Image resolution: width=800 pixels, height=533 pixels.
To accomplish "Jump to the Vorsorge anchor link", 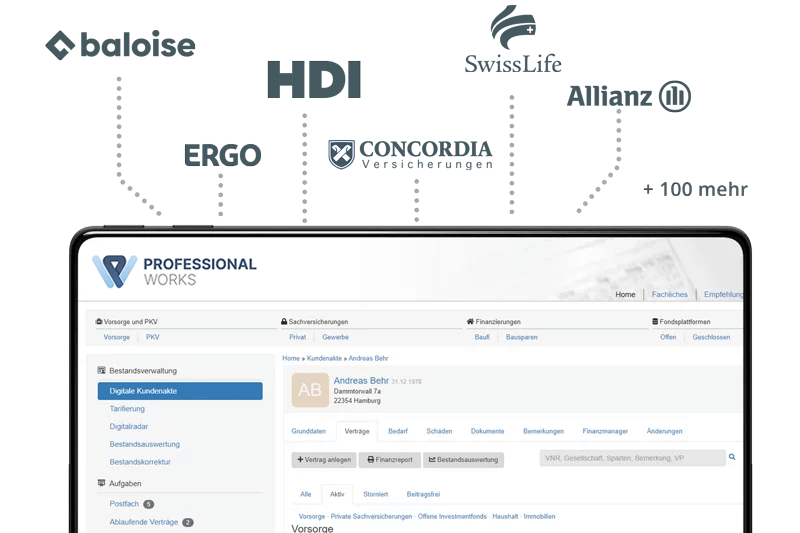I will 312,517.
